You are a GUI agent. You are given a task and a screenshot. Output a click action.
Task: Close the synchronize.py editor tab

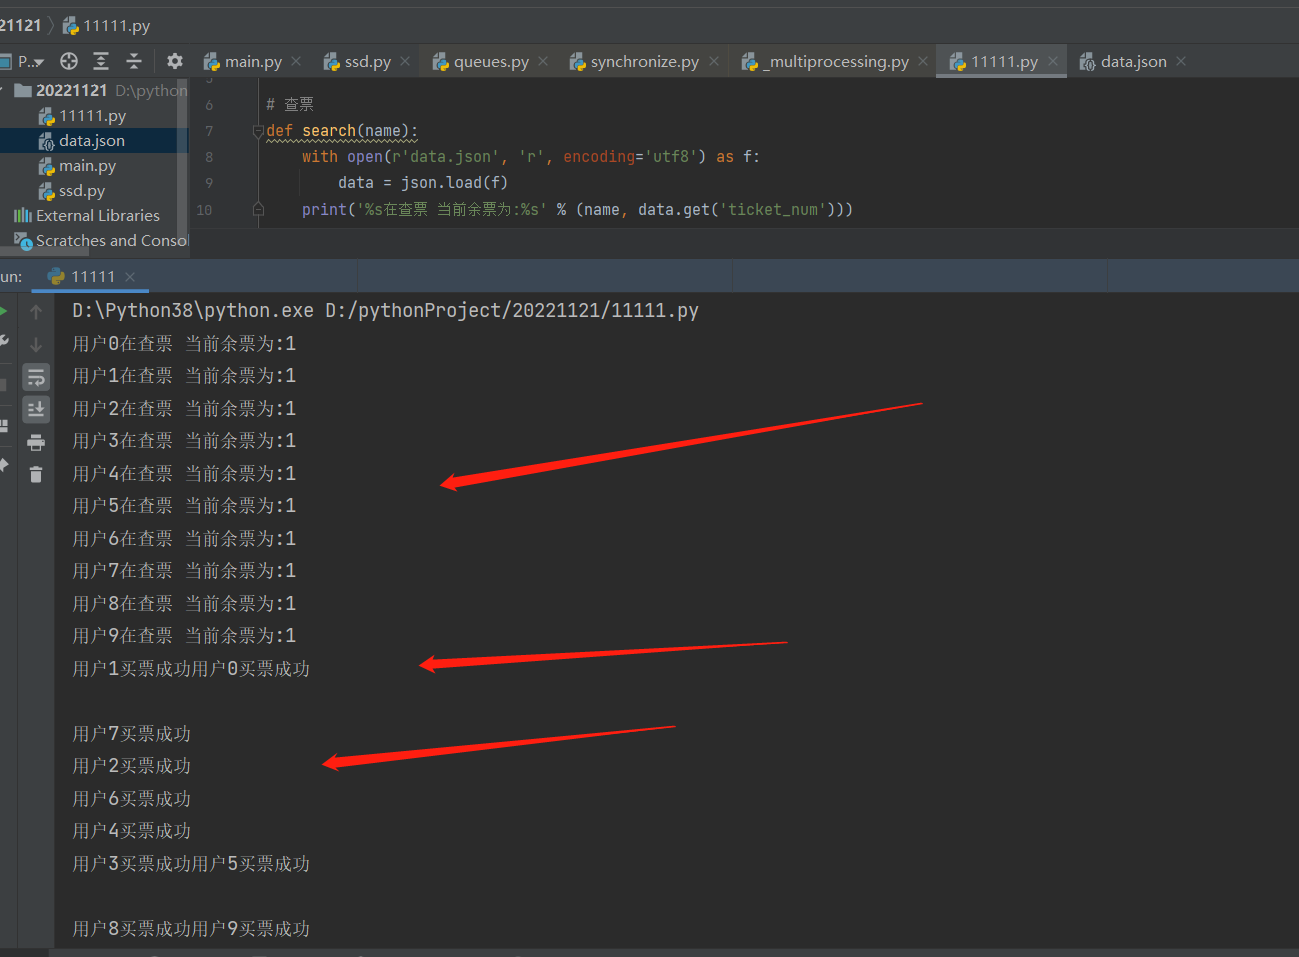(714, 61)
